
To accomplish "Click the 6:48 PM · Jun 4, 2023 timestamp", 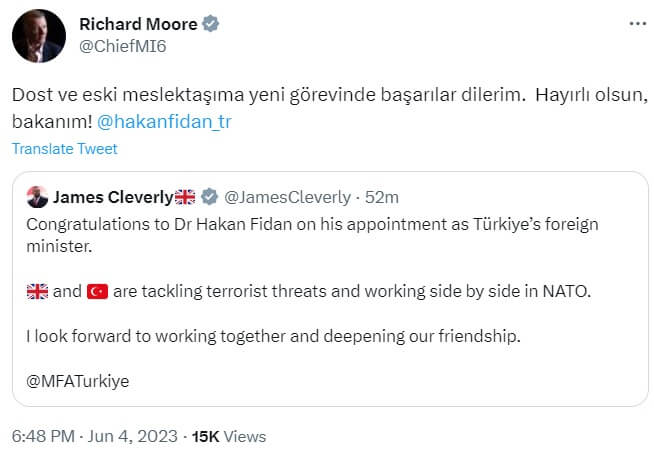I will tap(93, 437).
